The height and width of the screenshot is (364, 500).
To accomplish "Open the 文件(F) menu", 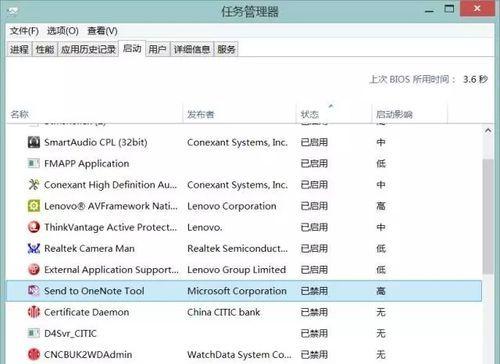I will click(24, 31).
